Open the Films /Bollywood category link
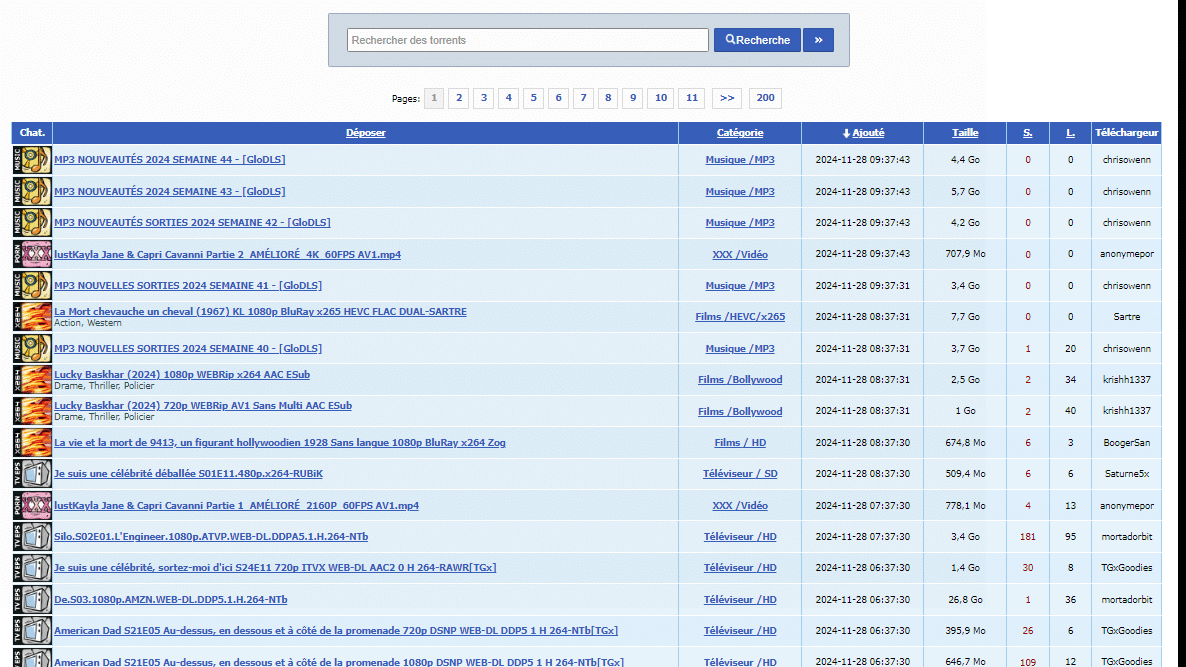The width and height of the screenshot is (1186, 667). point(740,380)
